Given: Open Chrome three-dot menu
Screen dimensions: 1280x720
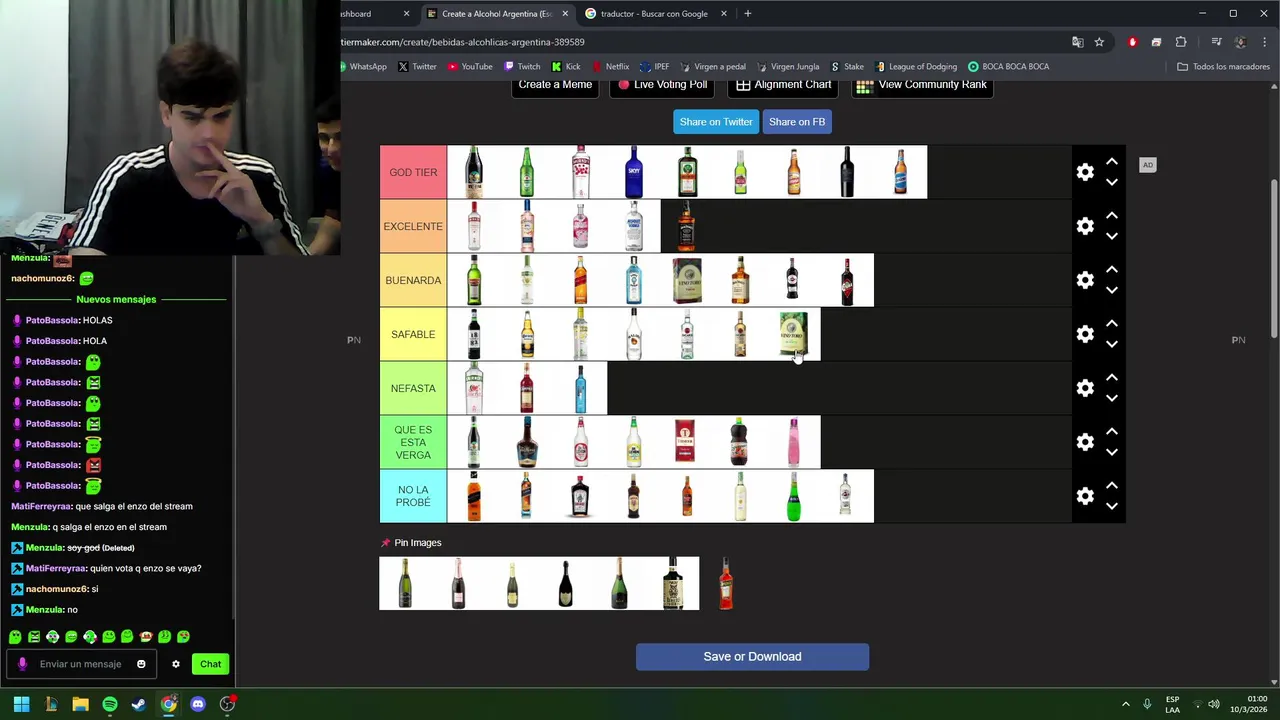Looking at the screenshot, I should (1264, 42).
